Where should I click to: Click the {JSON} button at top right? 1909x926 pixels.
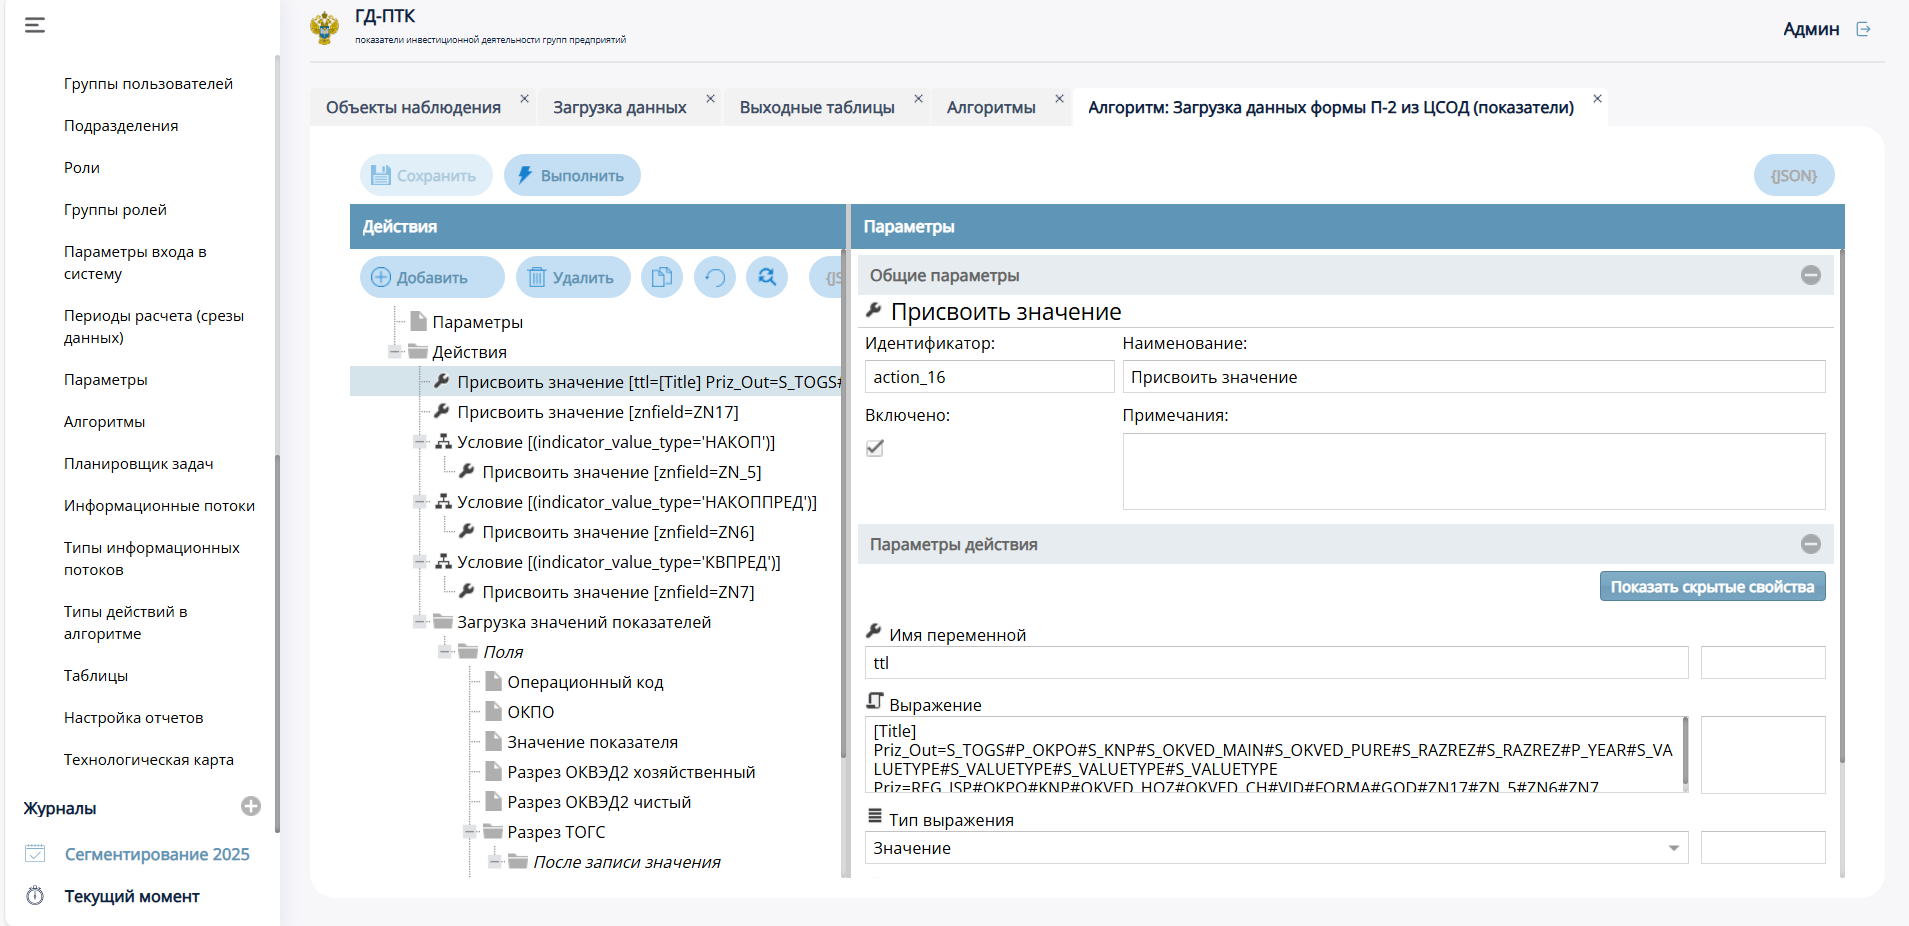1794,175
